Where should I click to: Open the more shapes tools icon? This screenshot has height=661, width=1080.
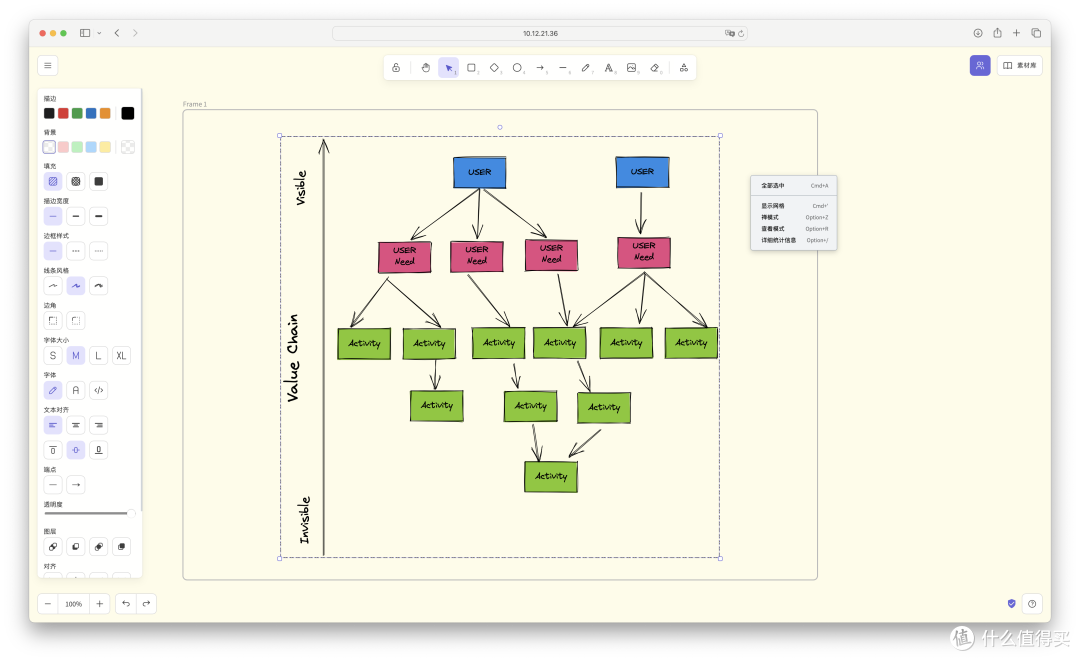click(x=684, y=67)
